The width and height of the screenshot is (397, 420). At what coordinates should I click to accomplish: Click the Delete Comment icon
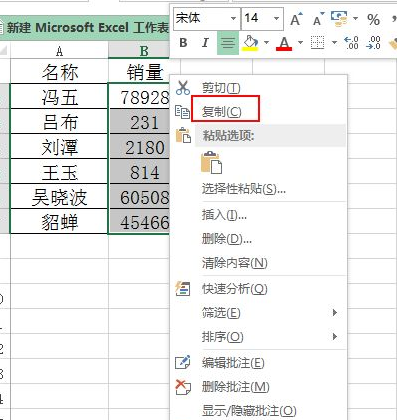[x=183, y=387]
